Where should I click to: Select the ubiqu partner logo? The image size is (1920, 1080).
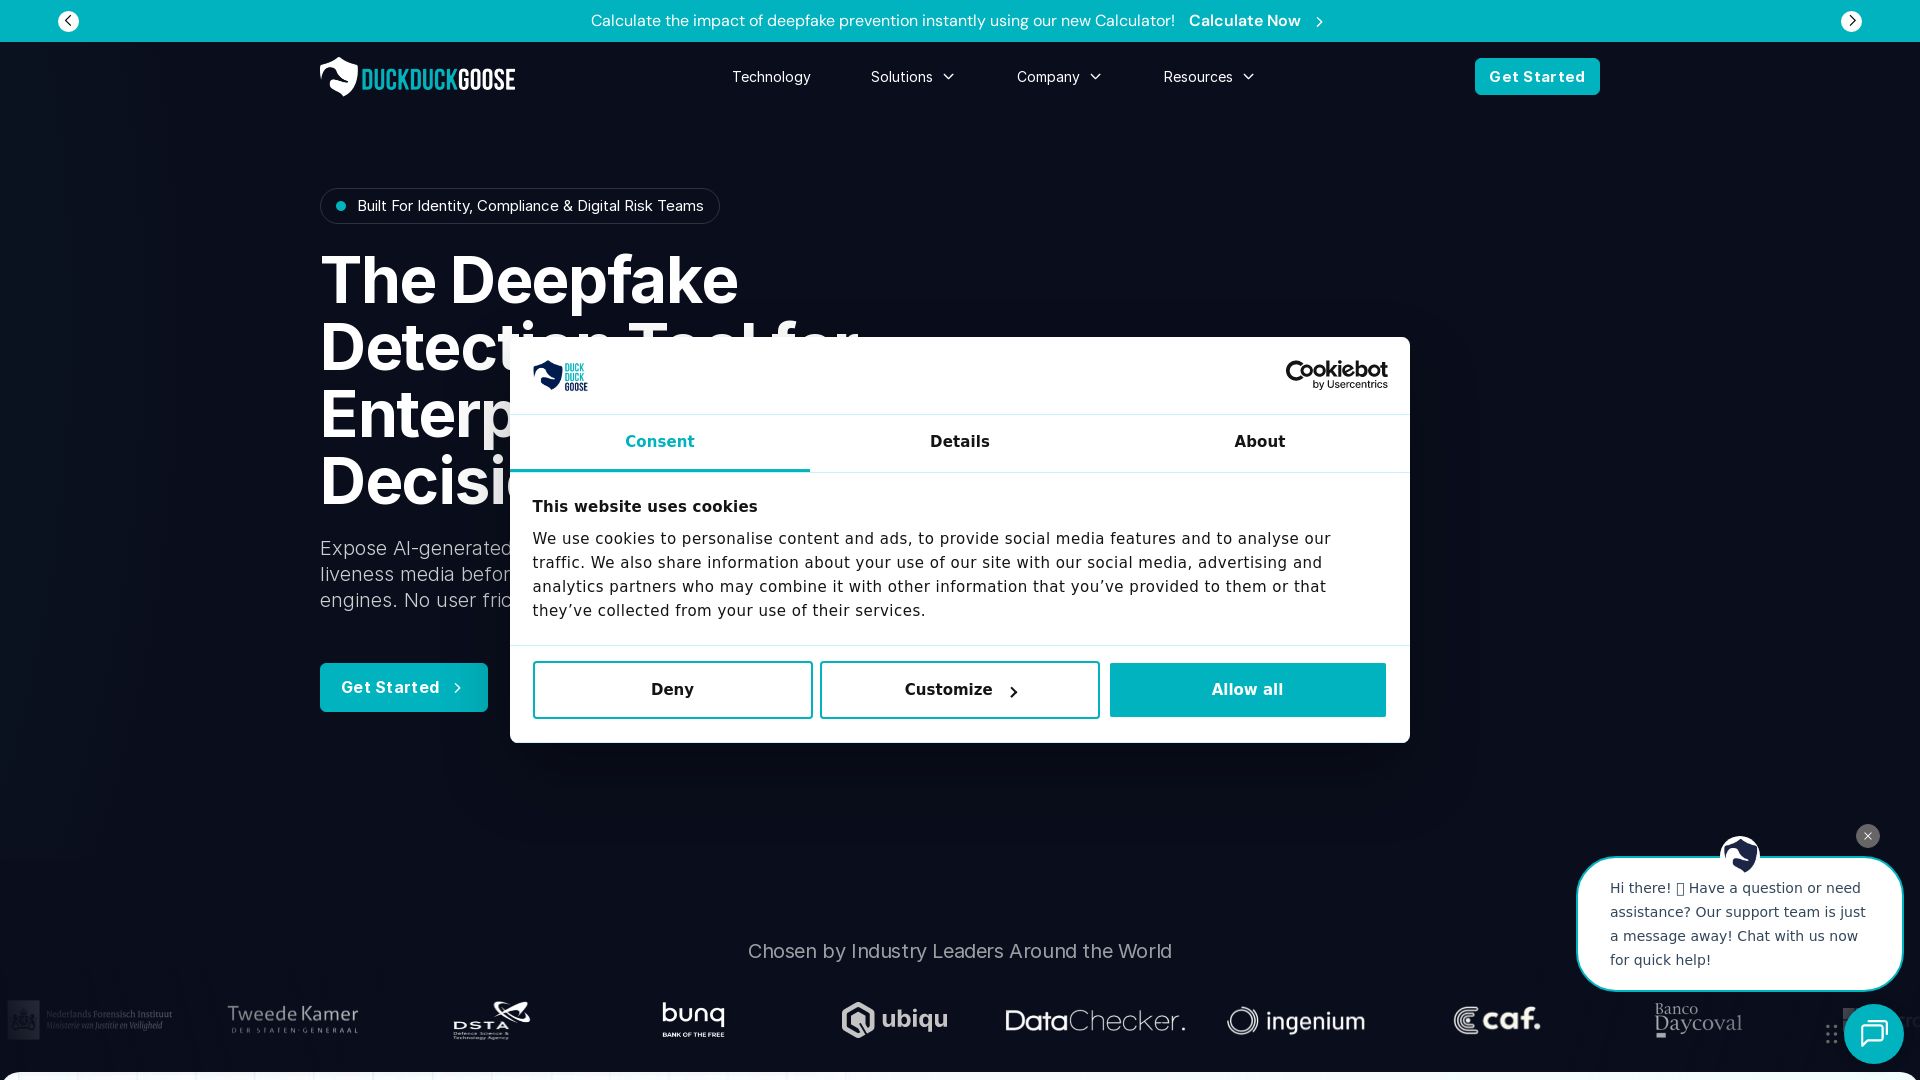pos(893,1020)
